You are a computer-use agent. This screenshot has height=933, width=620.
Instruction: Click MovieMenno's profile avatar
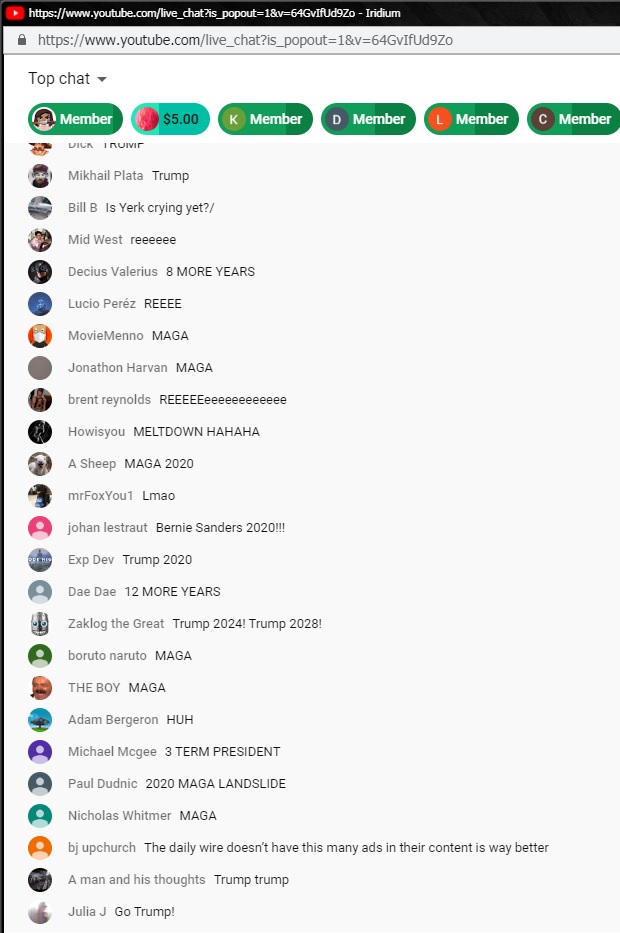click(x=40, y=336)
